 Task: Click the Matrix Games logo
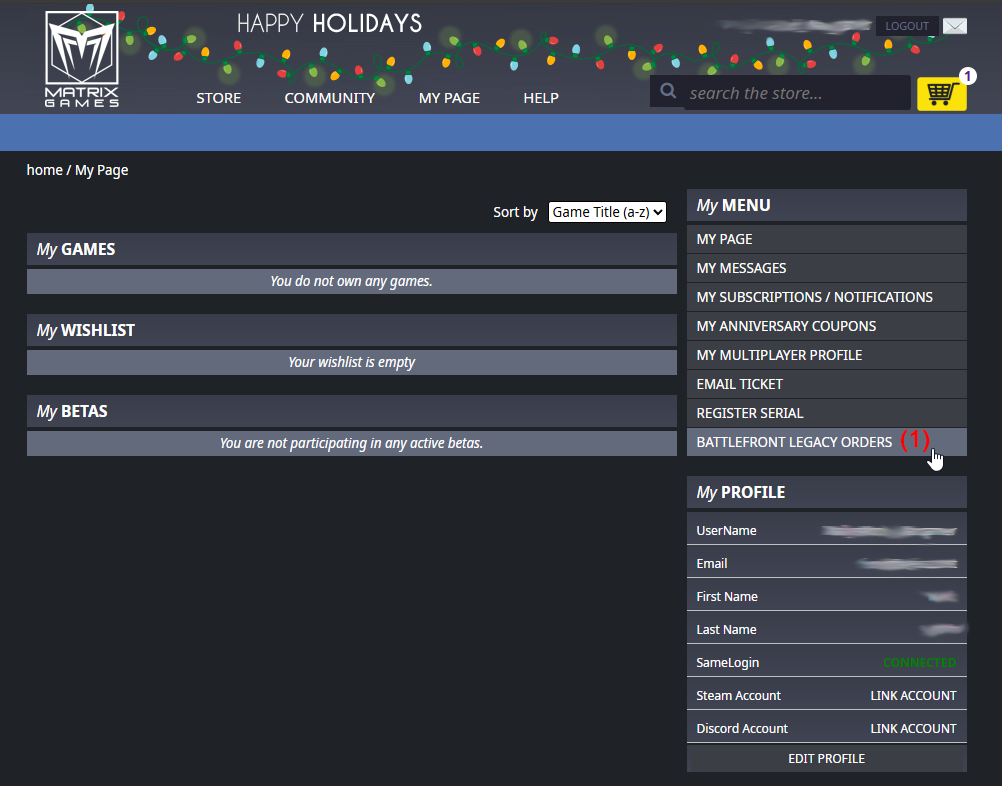point(82,59)
